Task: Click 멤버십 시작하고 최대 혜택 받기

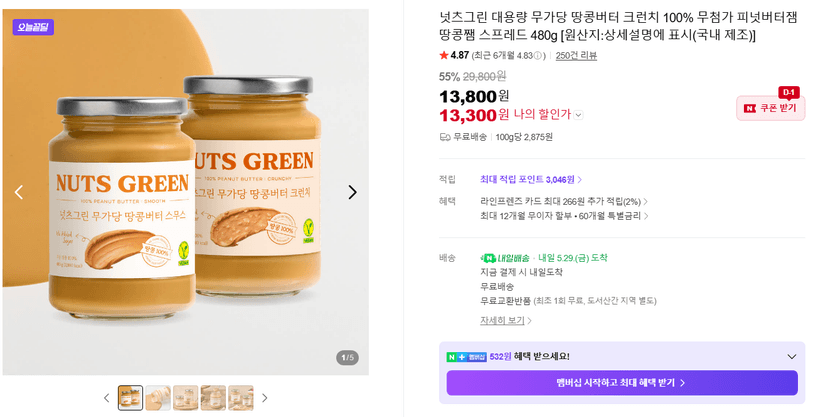Action: (622, 383)
